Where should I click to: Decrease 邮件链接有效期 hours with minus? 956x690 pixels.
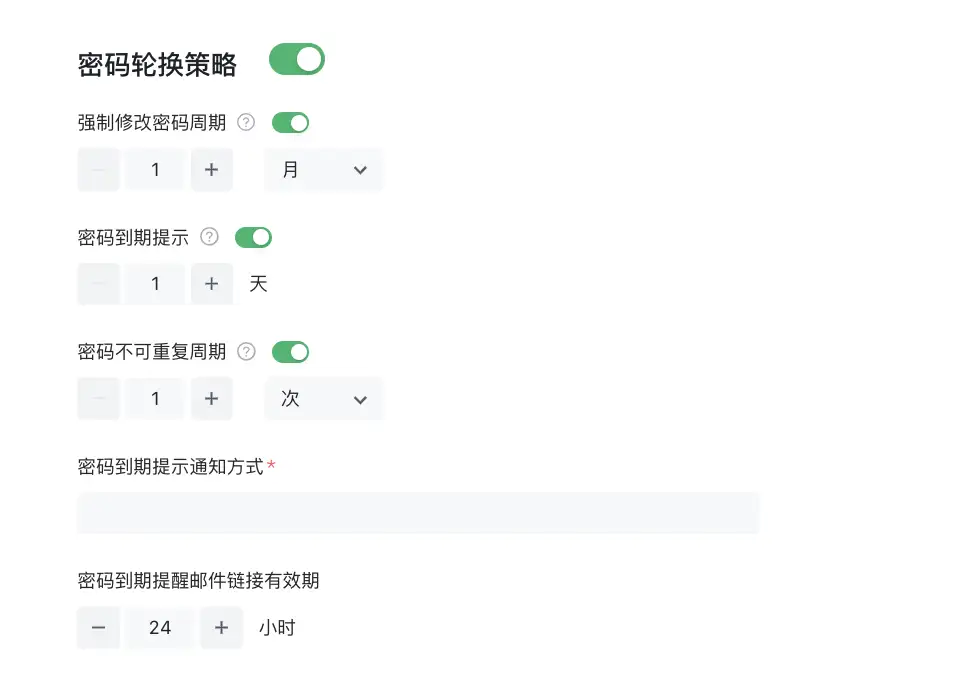click(98, 627)
